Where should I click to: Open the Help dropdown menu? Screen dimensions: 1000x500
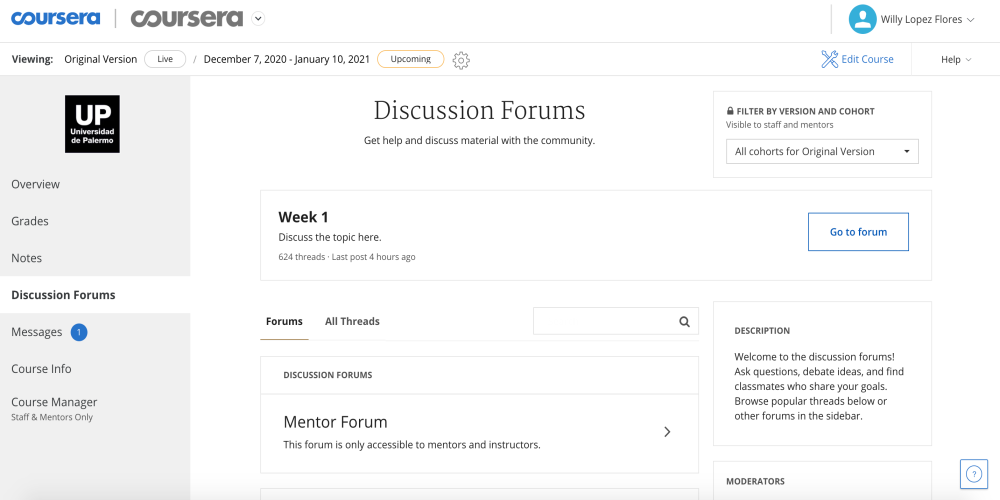(x=956, y=59)
